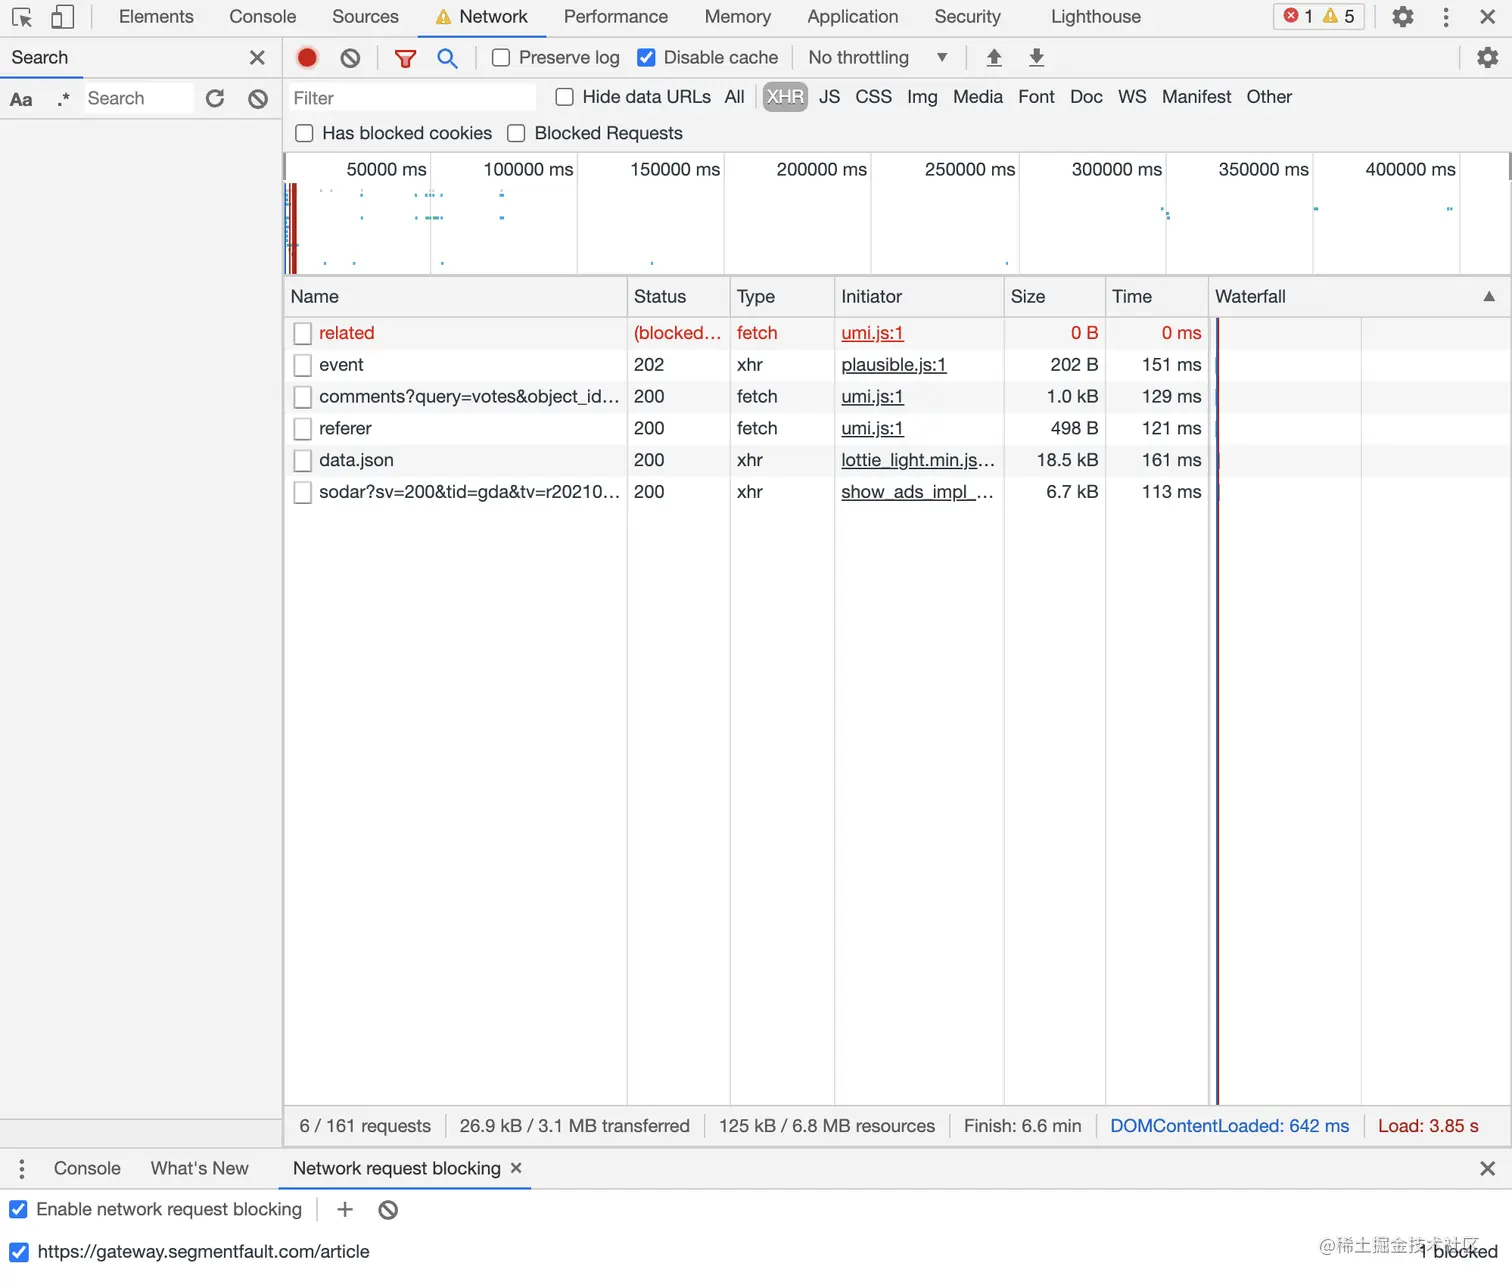Image resolution: width=1512 pixels, height=1288 pixels.
Task: Check Has blocked cookies
Action: point(305,133)
